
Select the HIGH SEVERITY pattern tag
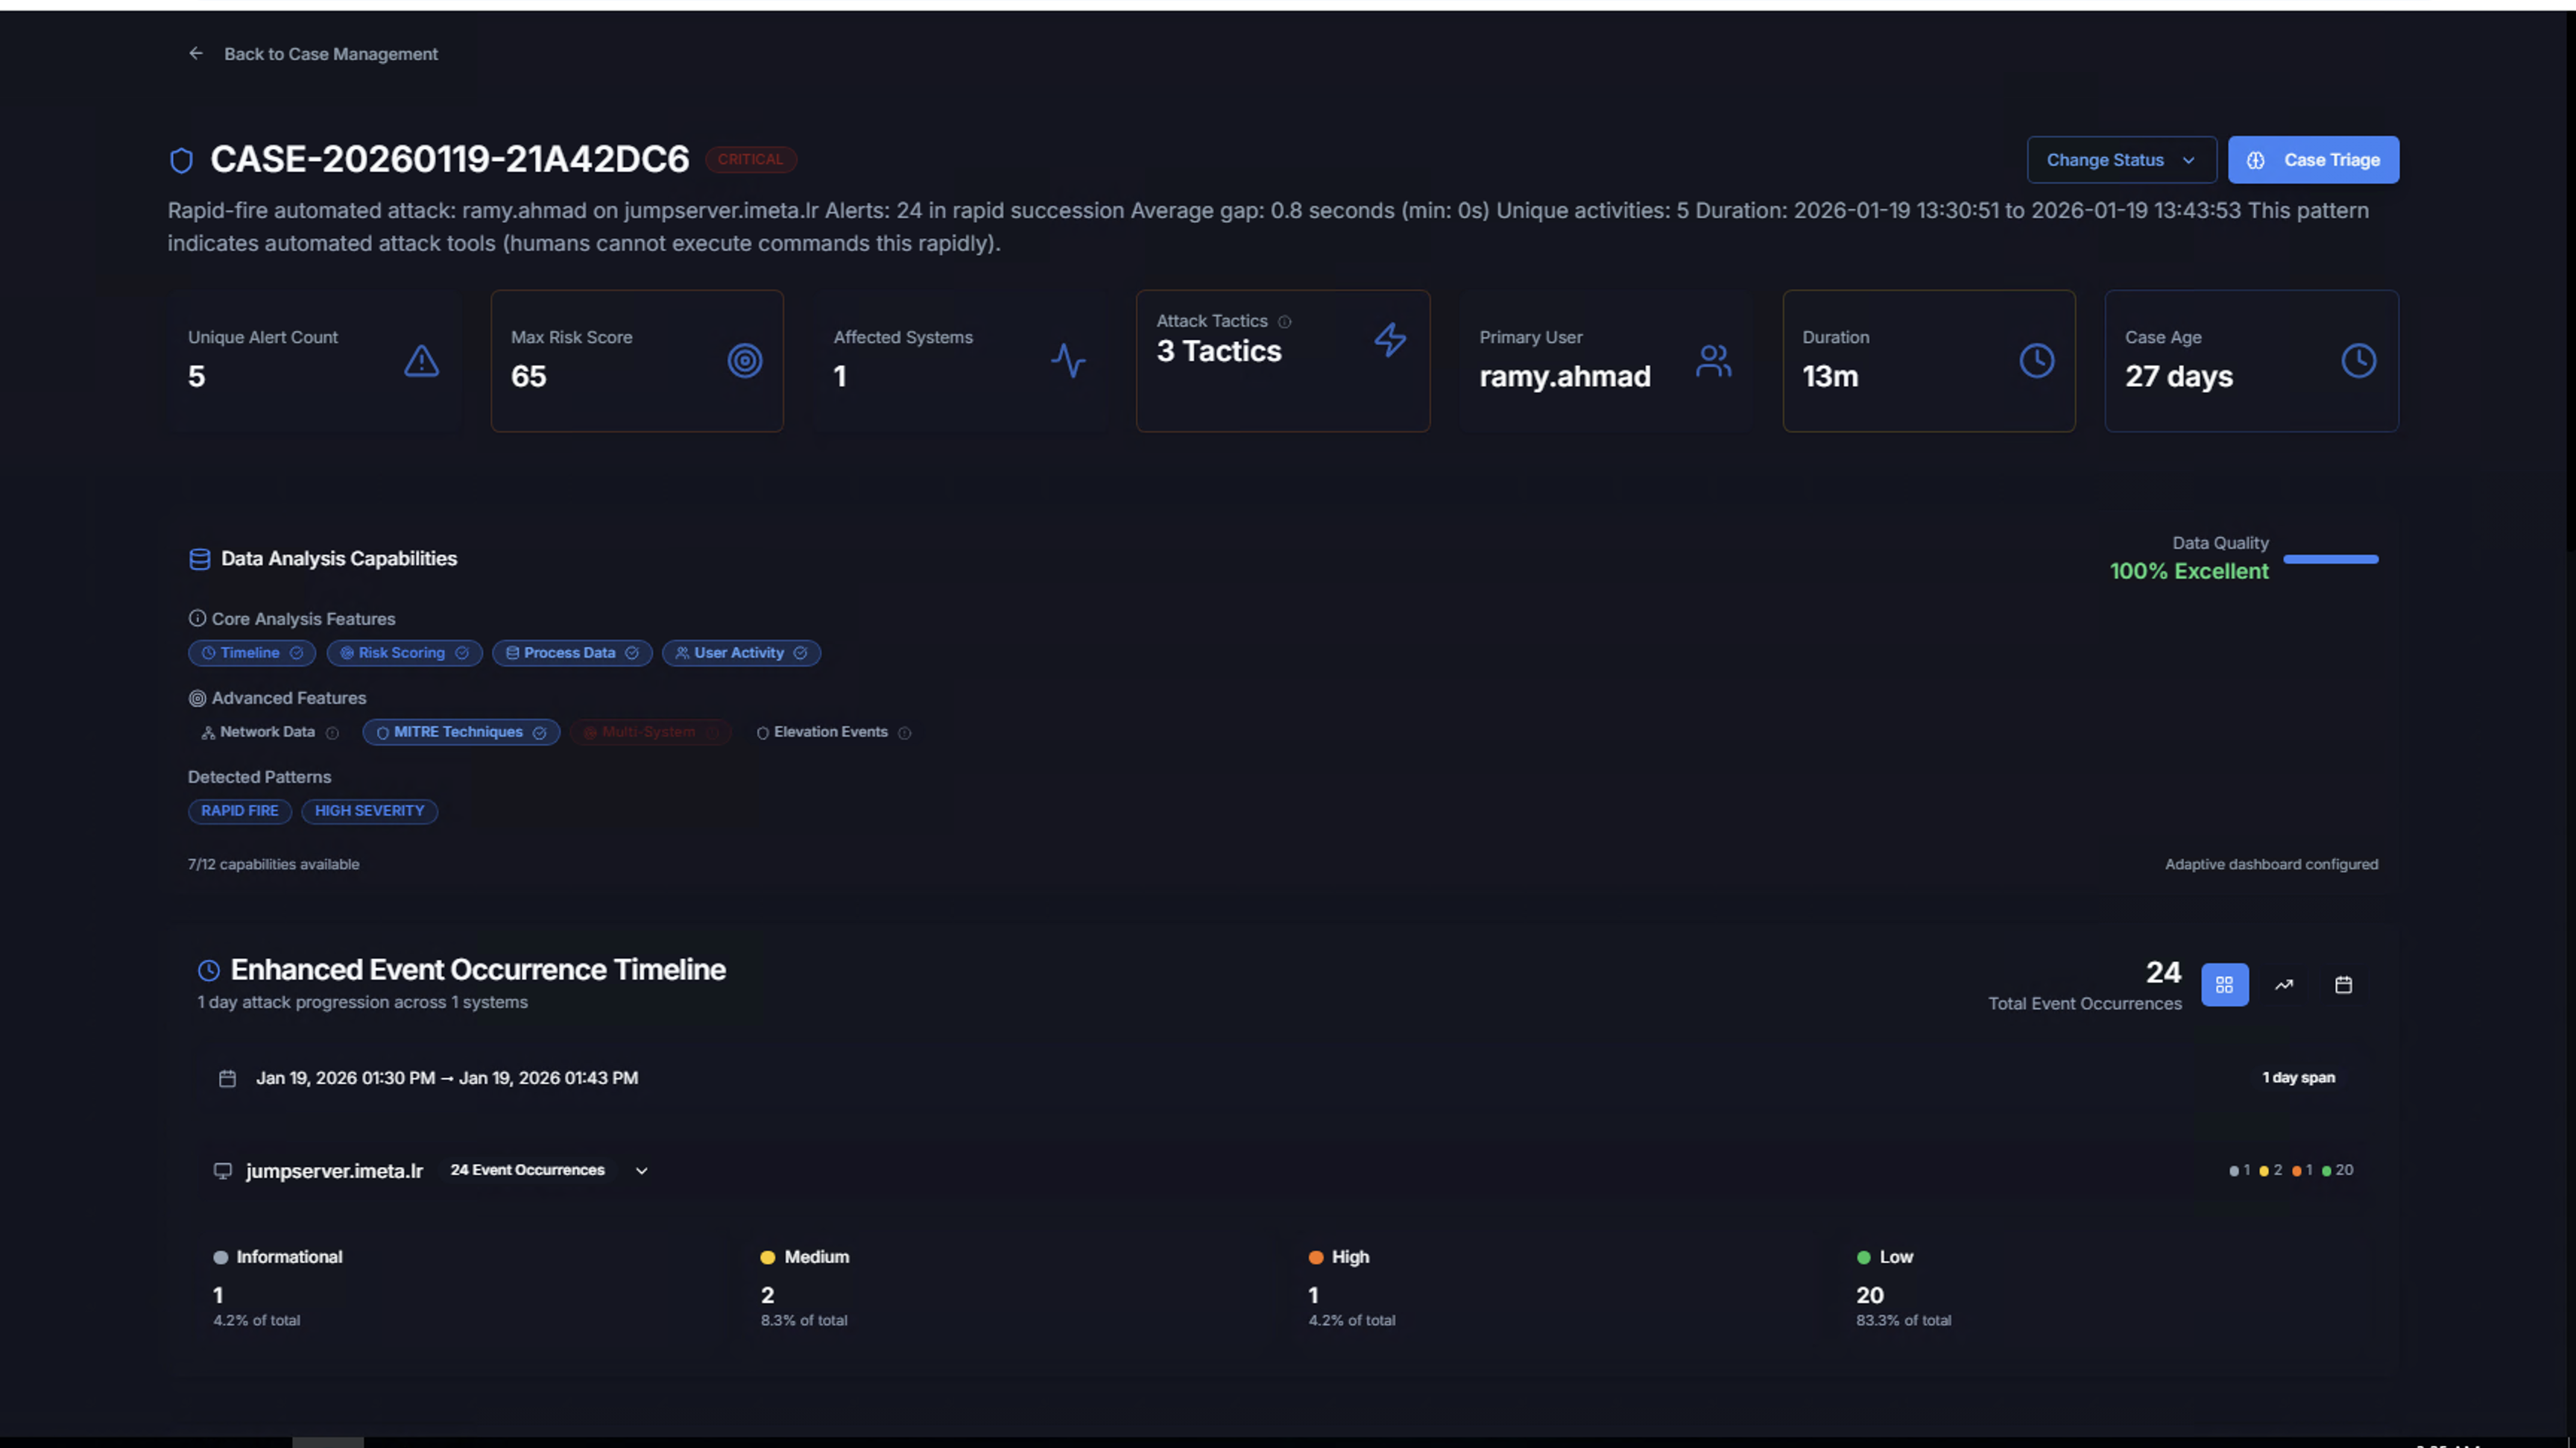coord(369,811)
